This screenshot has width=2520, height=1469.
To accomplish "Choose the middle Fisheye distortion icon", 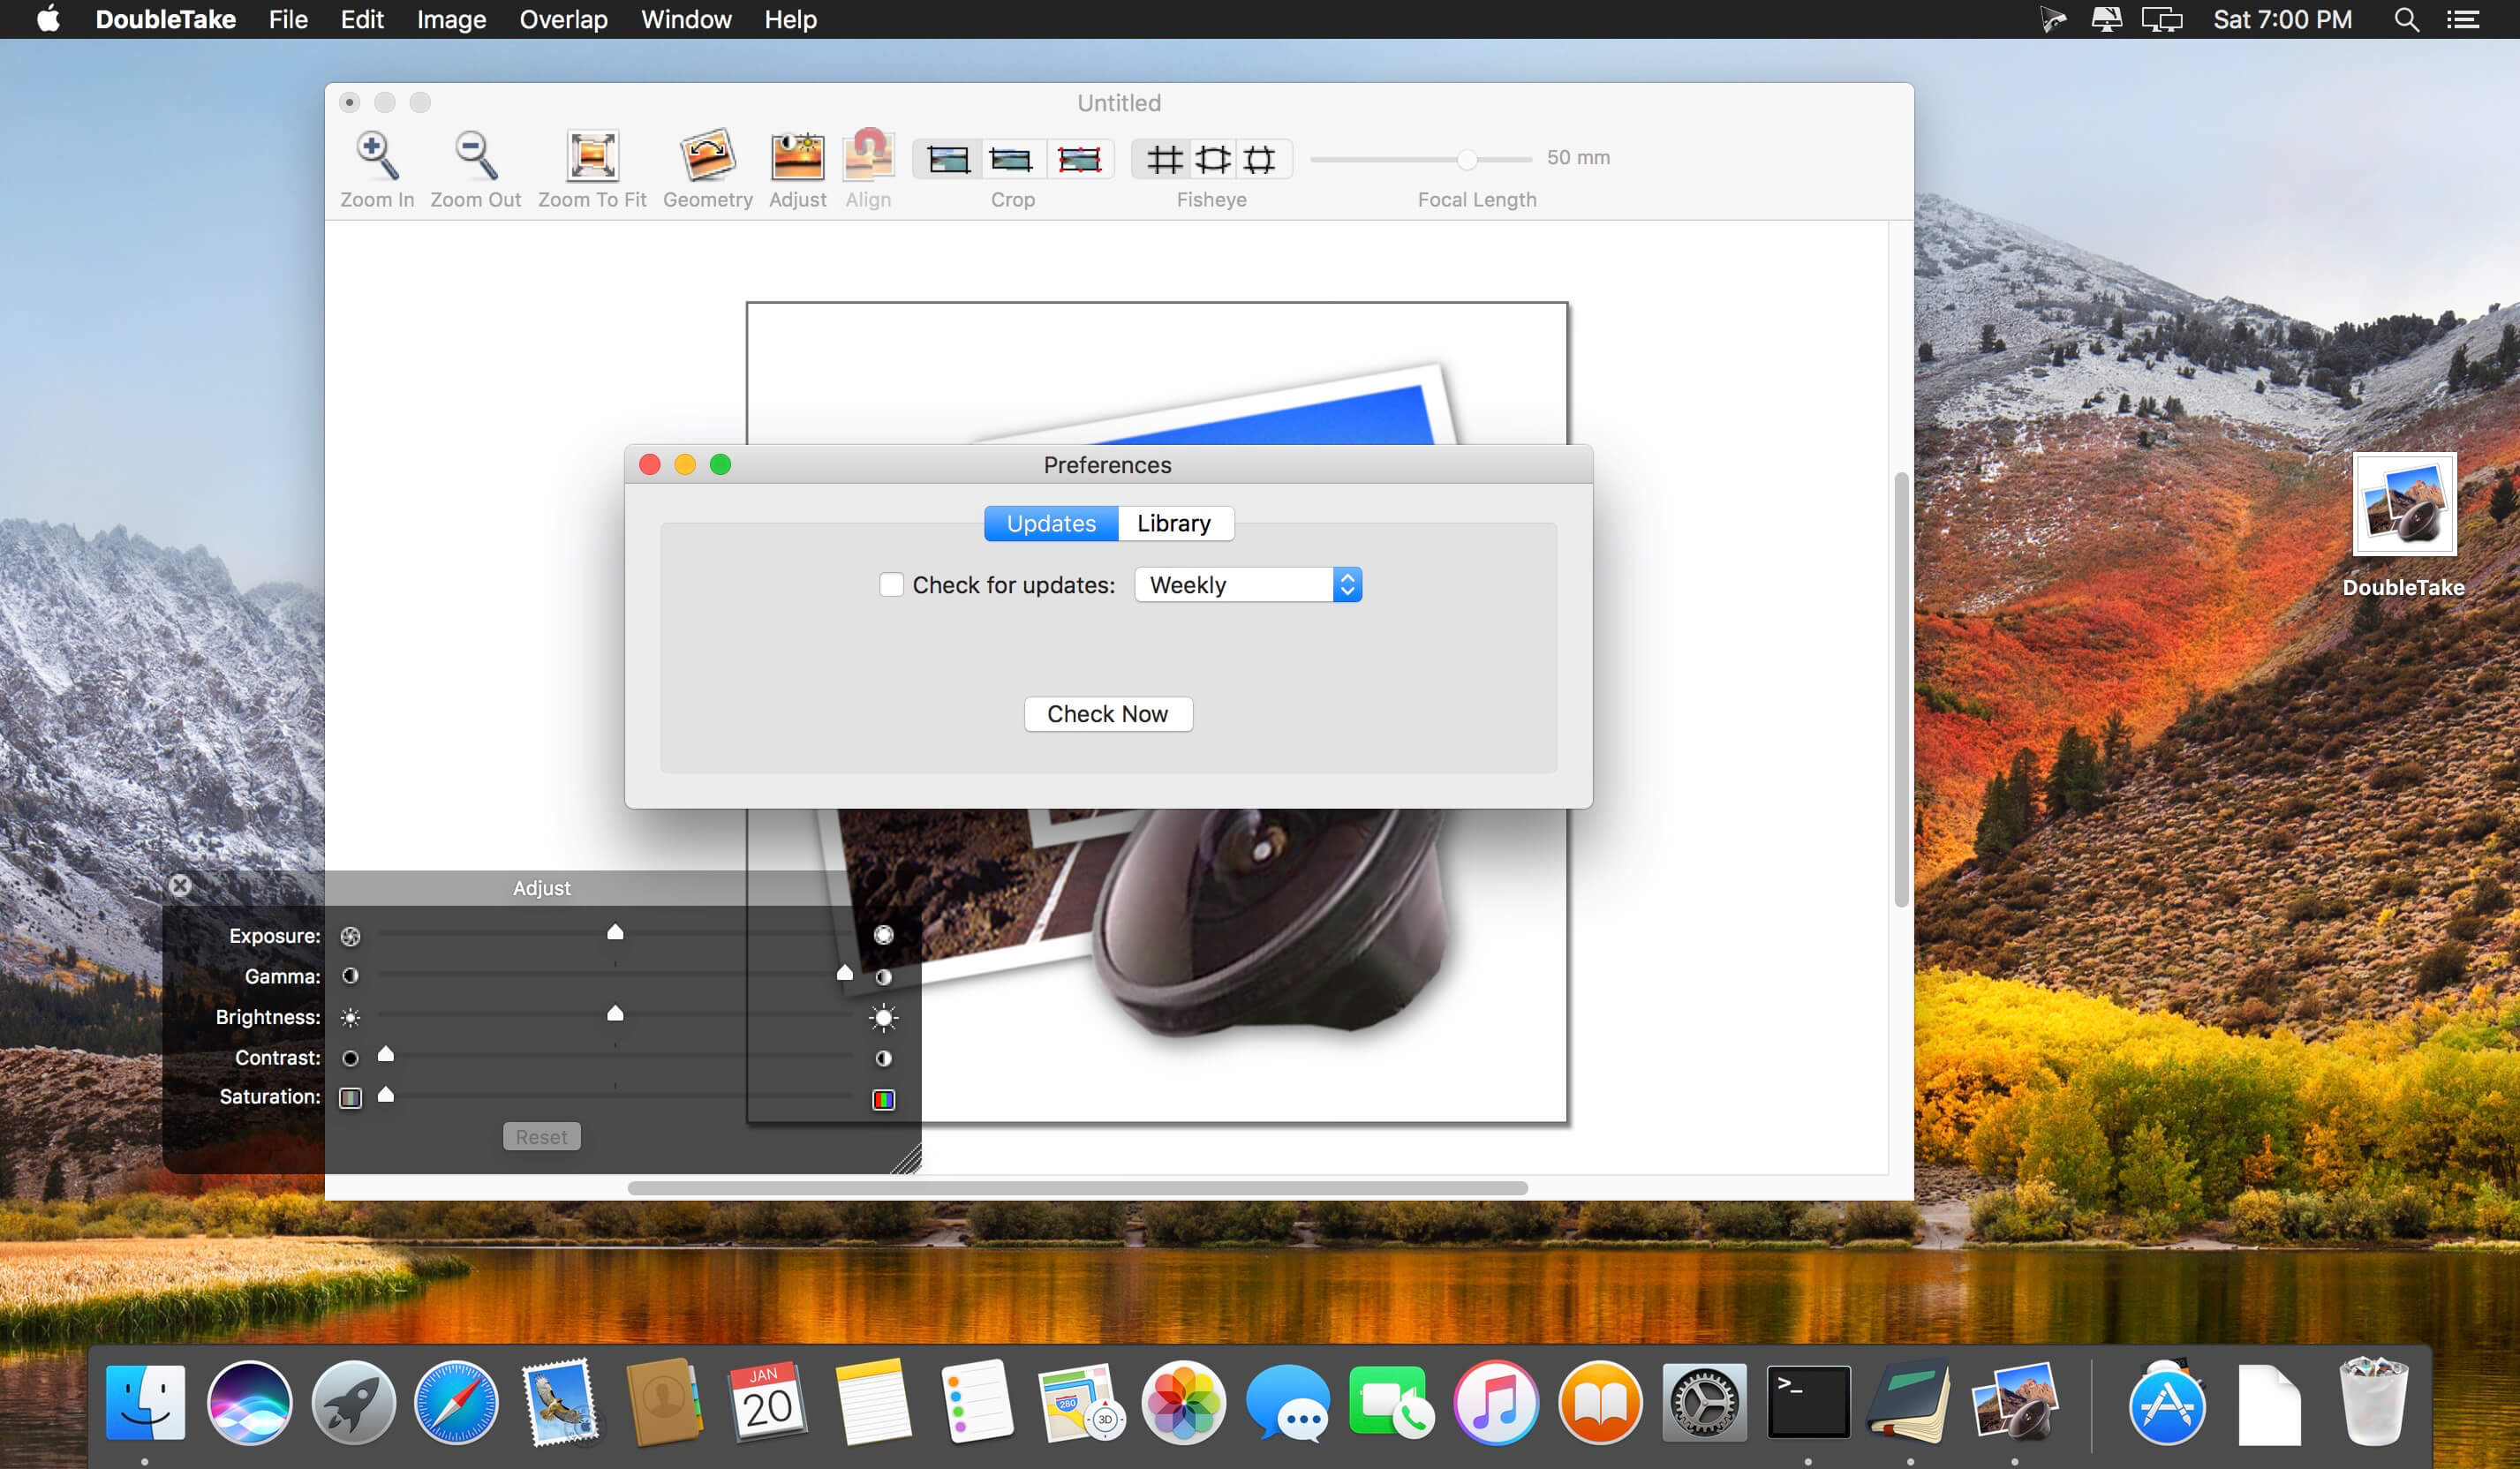I will (1212, 159).
